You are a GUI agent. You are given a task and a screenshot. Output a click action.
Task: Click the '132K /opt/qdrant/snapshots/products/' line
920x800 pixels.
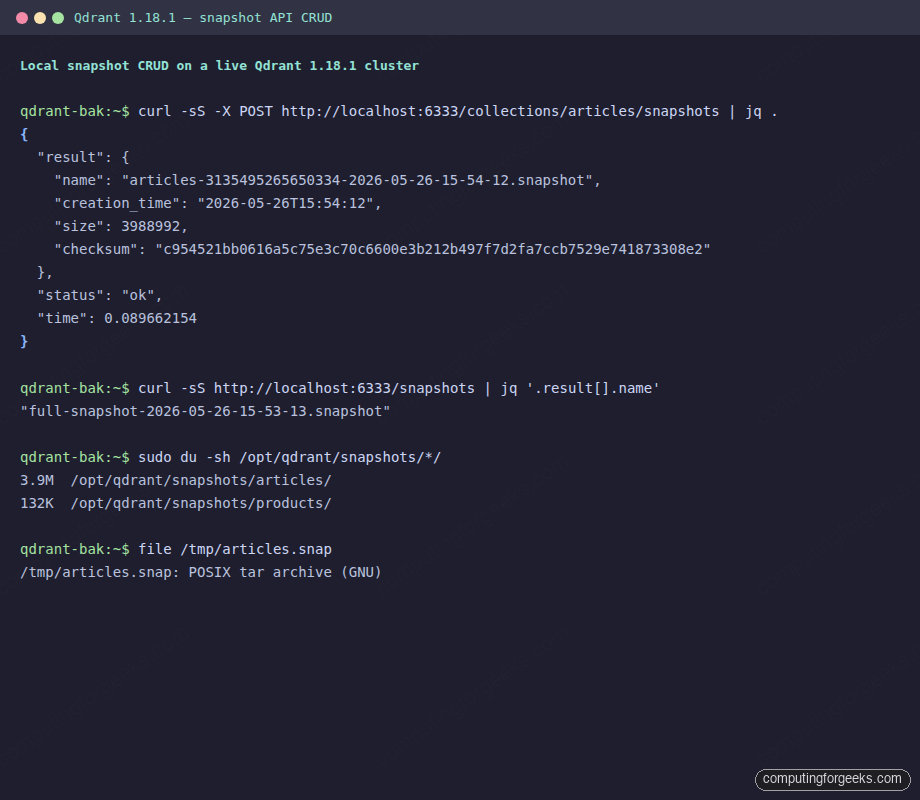point(175,504)
